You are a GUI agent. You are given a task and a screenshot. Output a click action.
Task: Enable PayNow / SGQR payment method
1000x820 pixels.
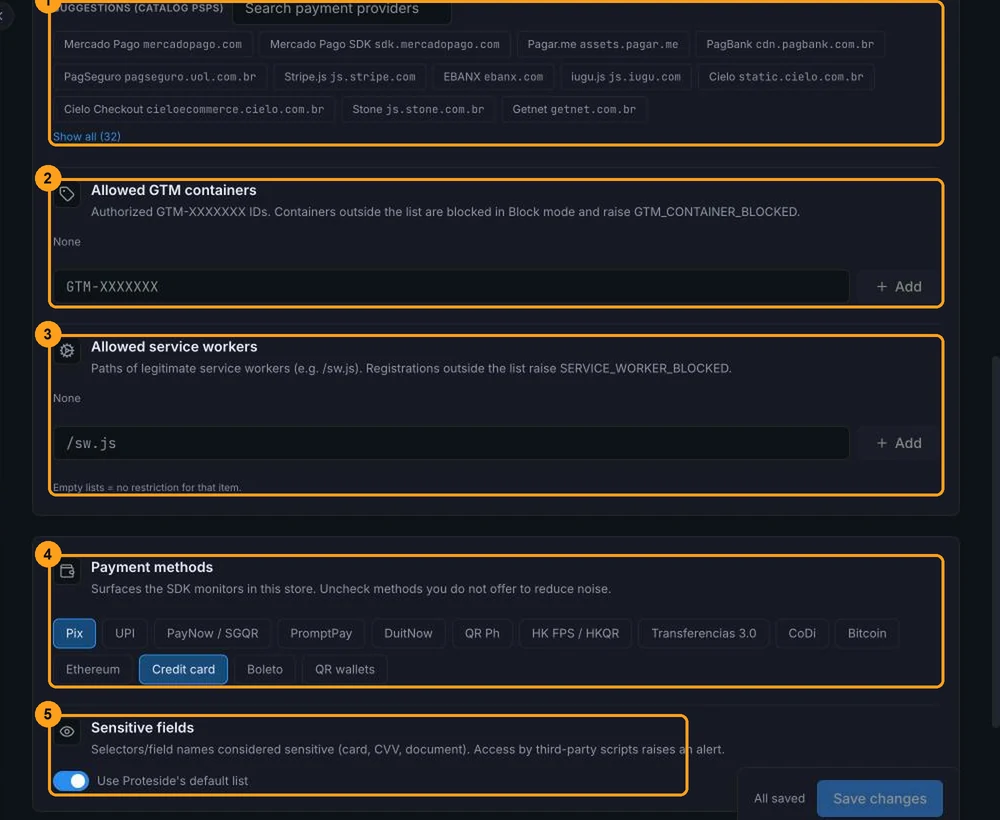click(212, 633)
